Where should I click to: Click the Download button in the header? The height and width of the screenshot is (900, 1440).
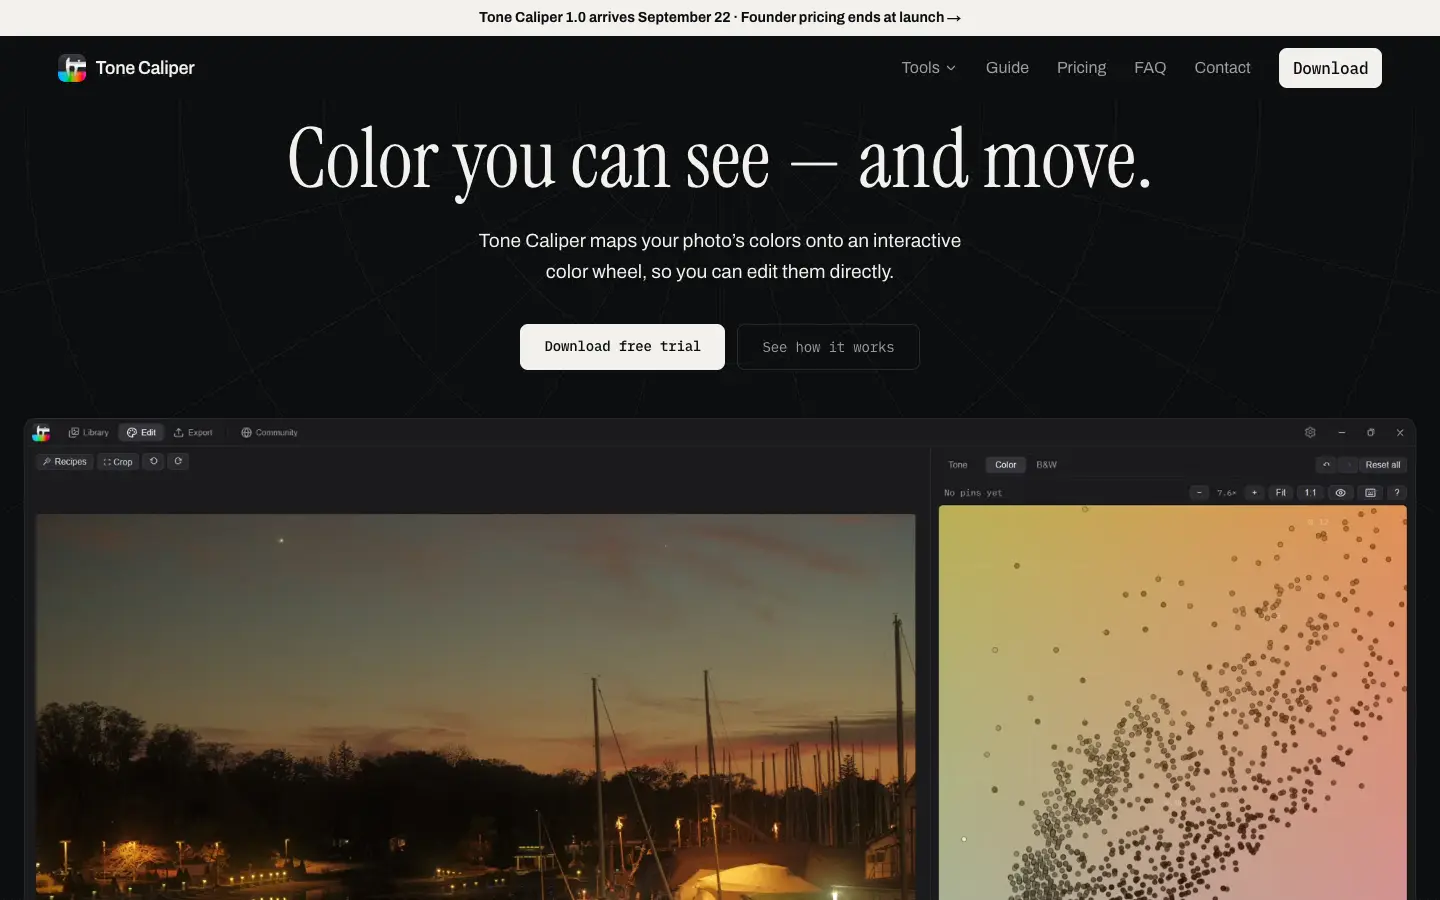(x=1330, y=68)
